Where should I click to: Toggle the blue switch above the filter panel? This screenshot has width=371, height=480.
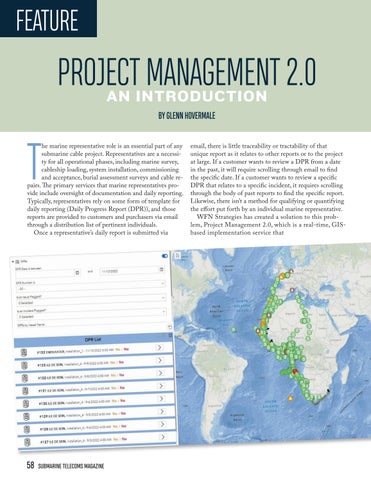click(x=165, y=256)
